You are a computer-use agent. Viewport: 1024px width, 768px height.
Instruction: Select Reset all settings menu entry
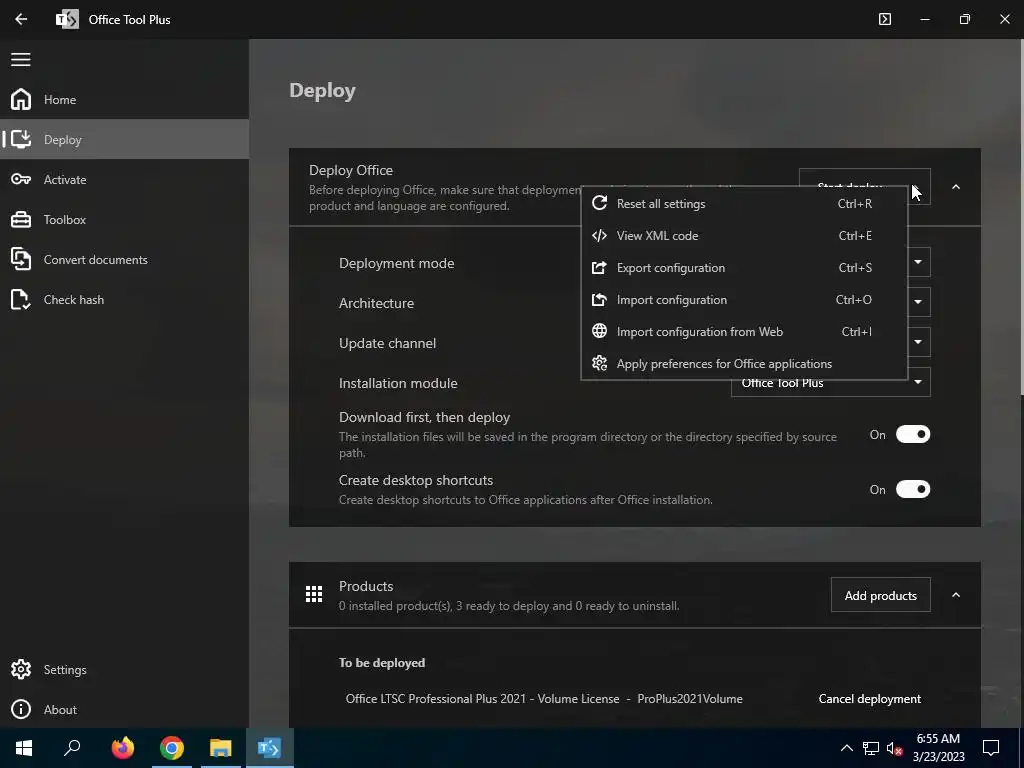click(x=744, y=203)
